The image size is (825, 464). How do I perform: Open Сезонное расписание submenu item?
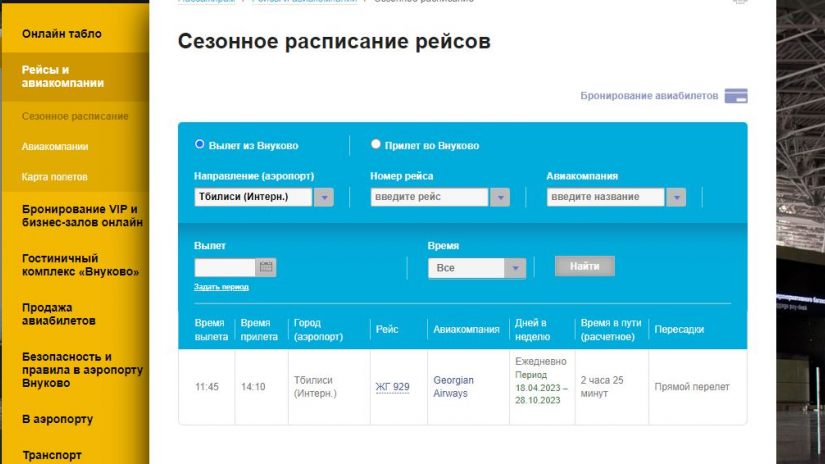click(x=75, y=116)
